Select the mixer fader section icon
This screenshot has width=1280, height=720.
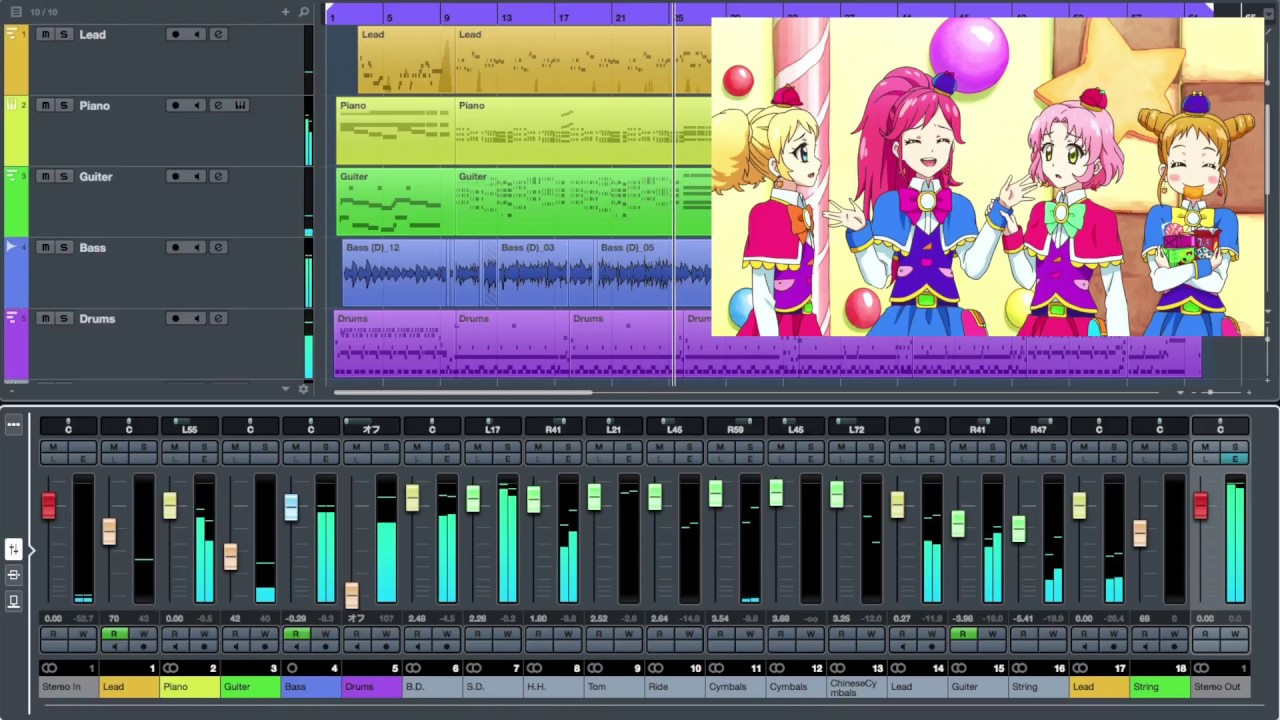click(14, 550)
